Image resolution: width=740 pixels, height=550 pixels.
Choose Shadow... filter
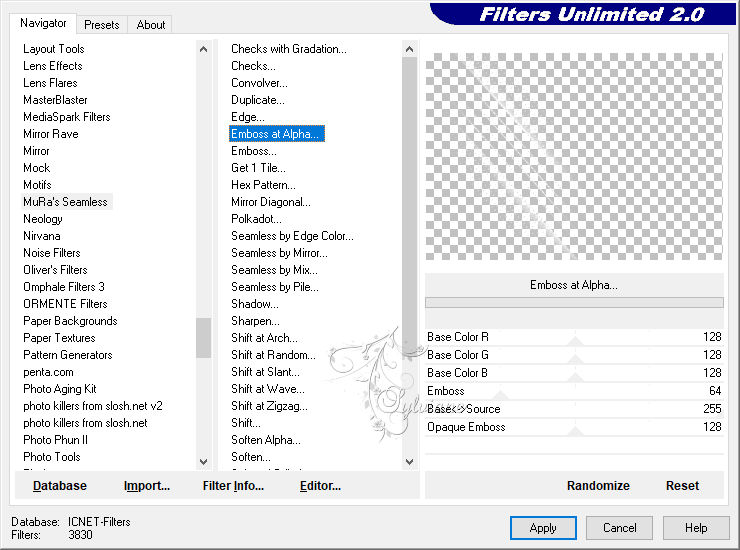click(x=255, y=304)
